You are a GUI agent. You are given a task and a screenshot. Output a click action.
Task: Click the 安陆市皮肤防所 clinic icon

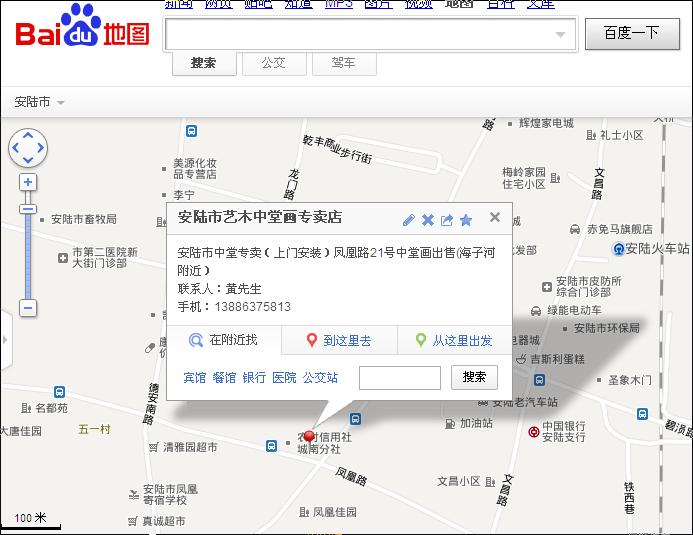(547, 287)
